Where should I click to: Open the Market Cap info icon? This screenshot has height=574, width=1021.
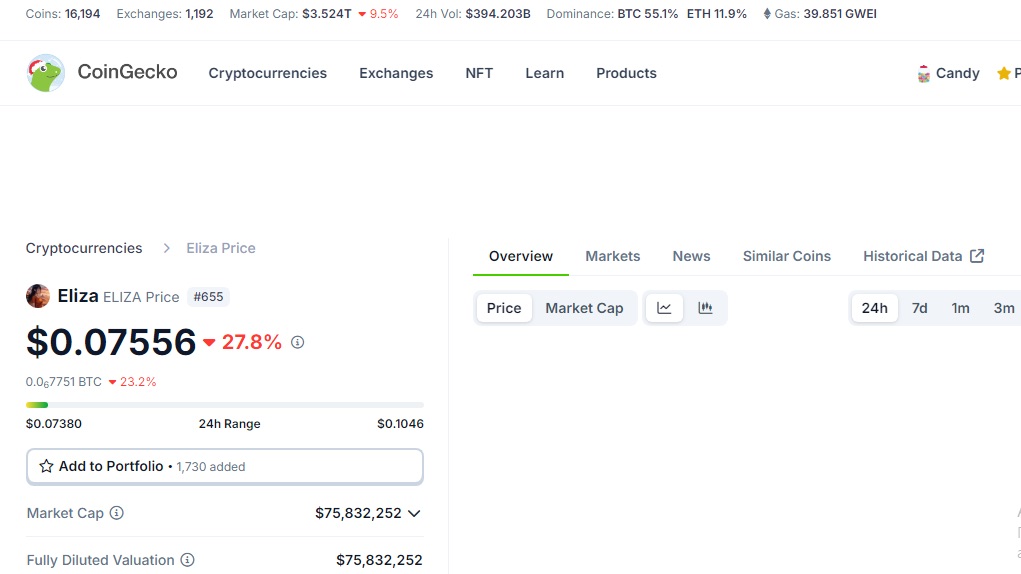pyautogui.click(x=117, y=513)
